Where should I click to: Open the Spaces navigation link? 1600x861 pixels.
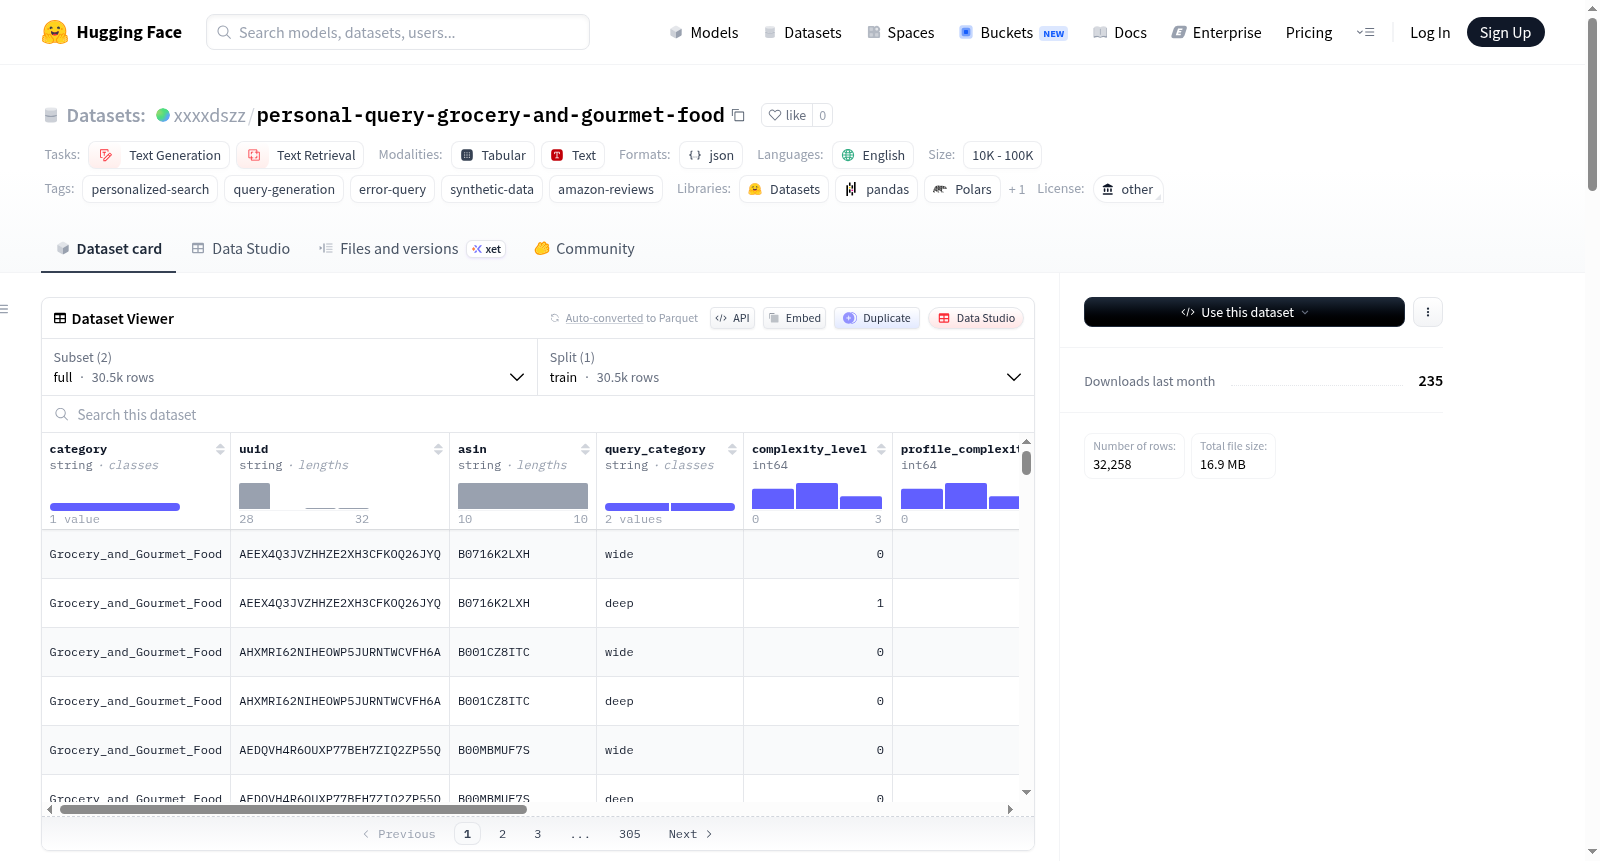[901, 32]
